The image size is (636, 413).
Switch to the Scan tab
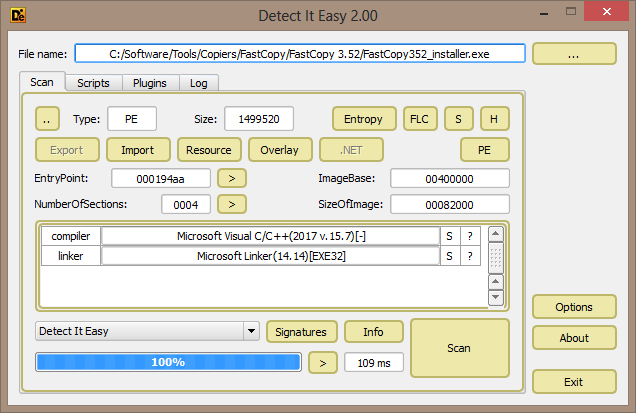(x=42, y=82)
